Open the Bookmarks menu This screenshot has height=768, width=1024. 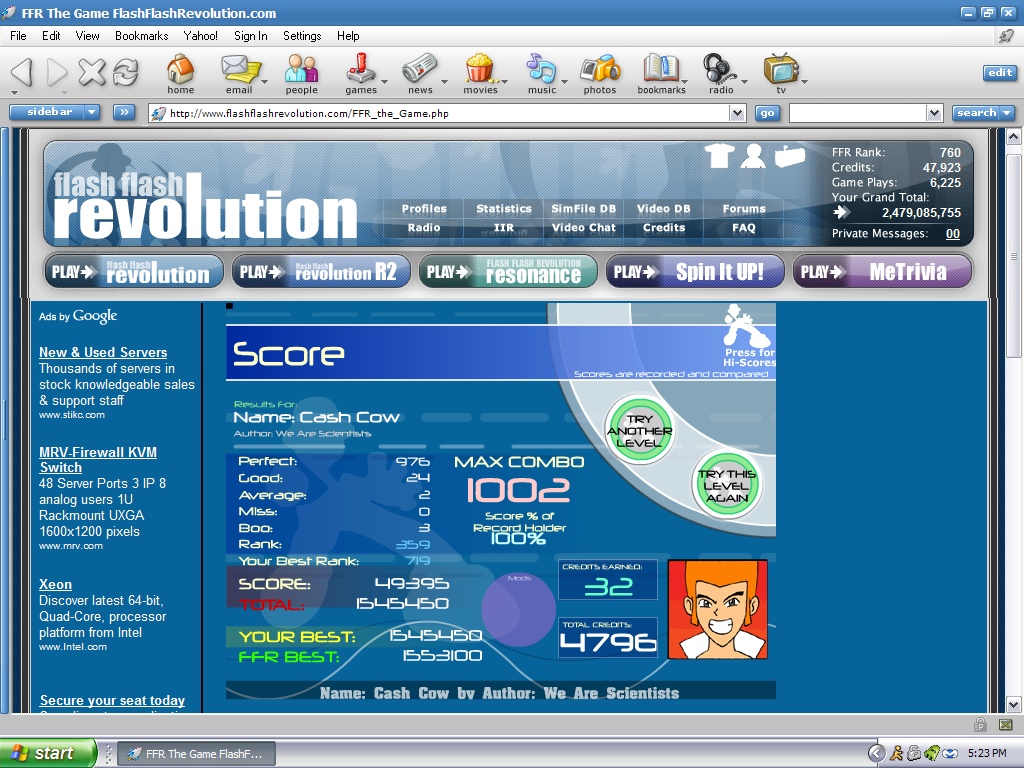coord(142,36)
